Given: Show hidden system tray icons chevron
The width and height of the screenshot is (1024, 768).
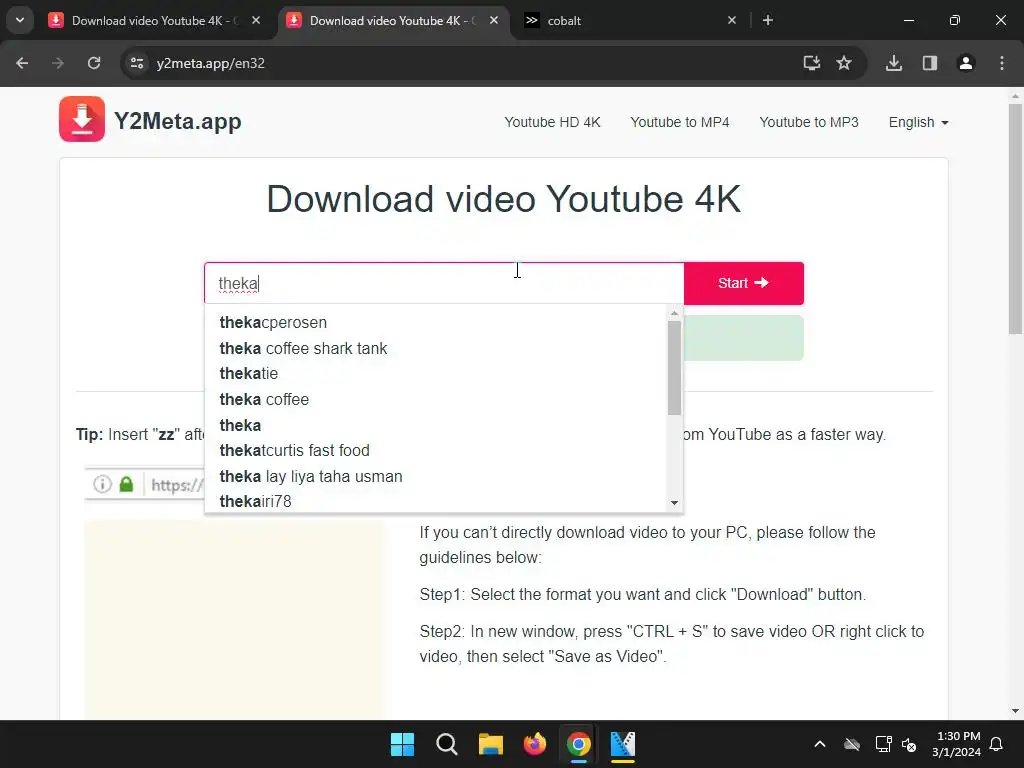Looking at the screenshot, I should [820, 744].
